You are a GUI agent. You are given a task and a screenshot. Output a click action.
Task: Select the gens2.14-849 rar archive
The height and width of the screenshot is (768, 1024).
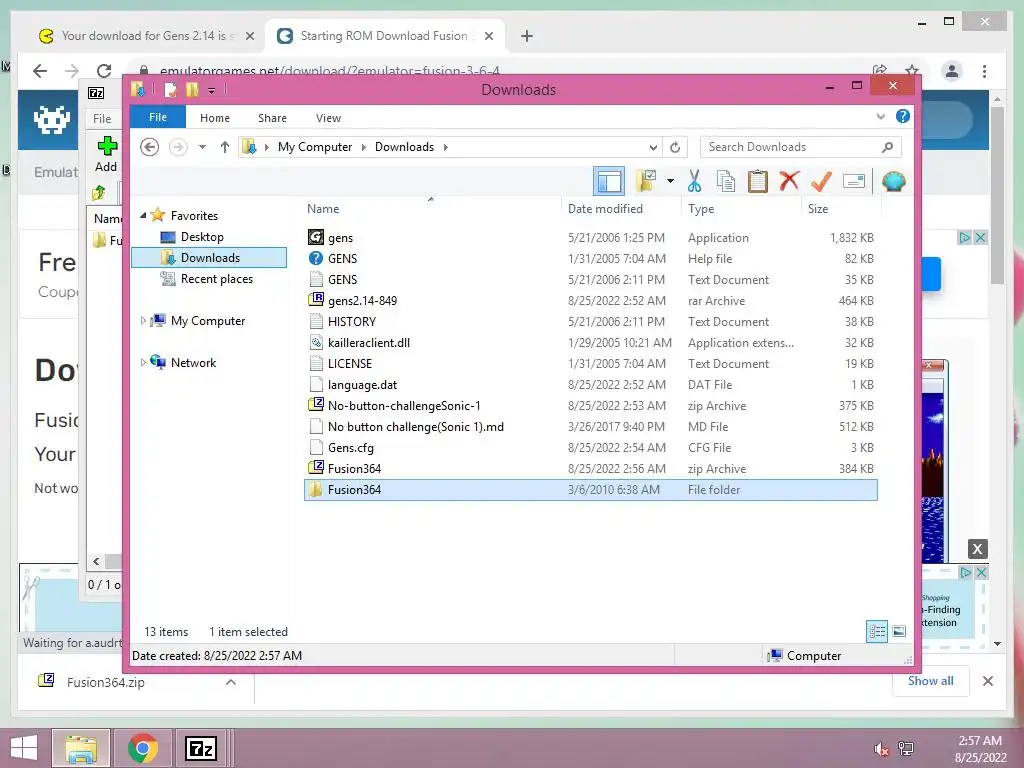click(590, 300)
